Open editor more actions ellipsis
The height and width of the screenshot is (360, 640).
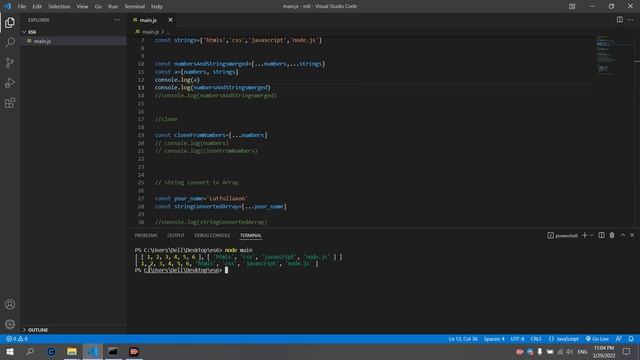click(x=631, y=20)
